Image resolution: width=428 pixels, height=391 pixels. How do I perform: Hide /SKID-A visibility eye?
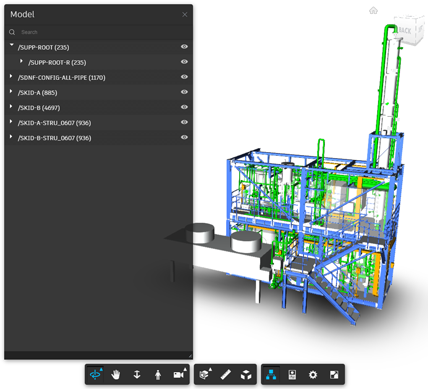[184, 92]
